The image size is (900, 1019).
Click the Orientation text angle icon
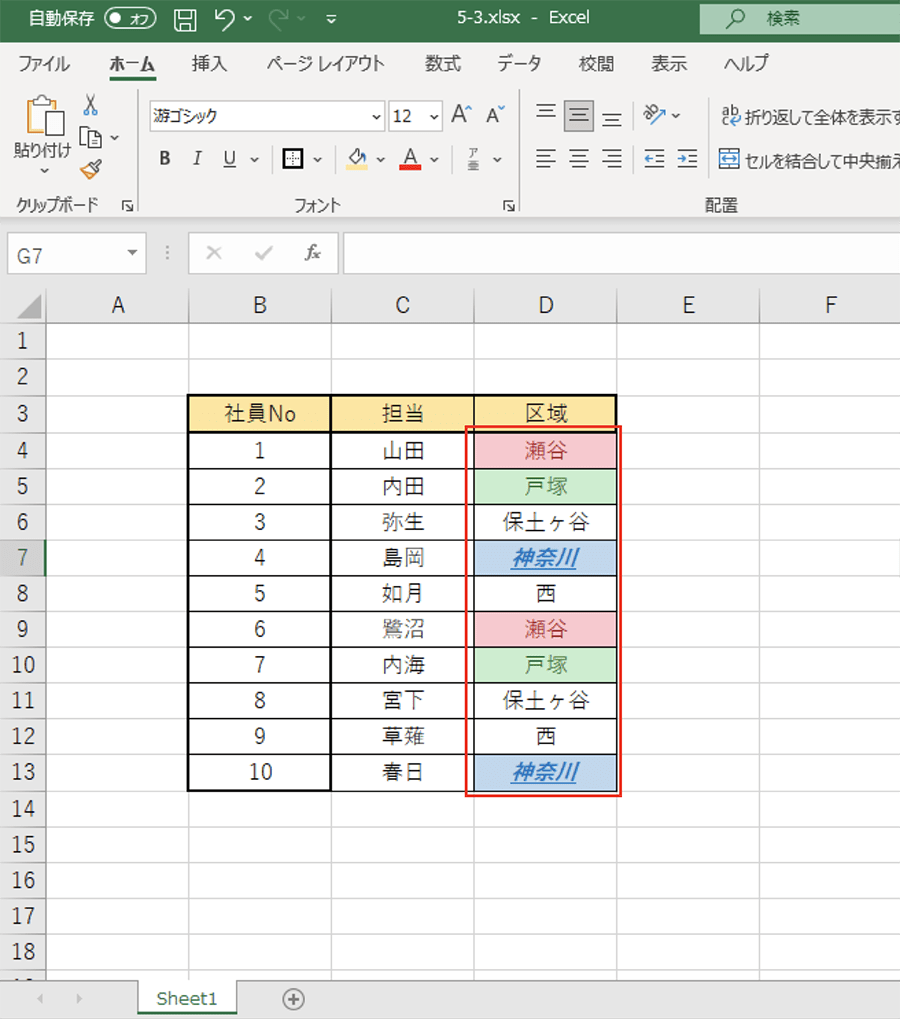pyautogui.click(x=654, y=114)
